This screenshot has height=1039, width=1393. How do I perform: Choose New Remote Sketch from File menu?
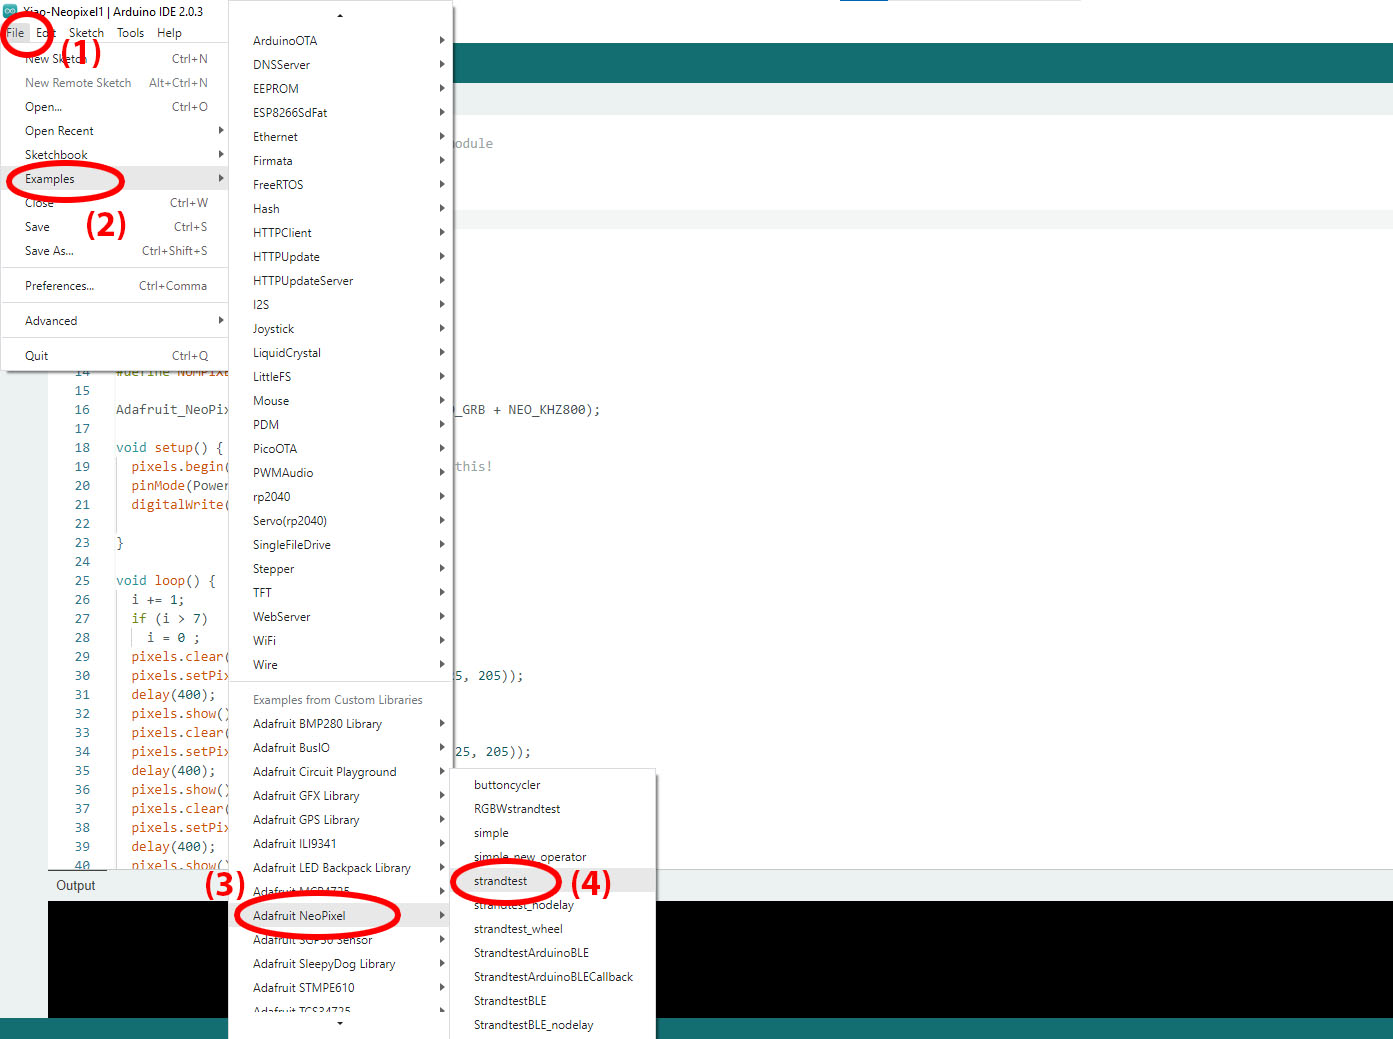tap(114, 83)
